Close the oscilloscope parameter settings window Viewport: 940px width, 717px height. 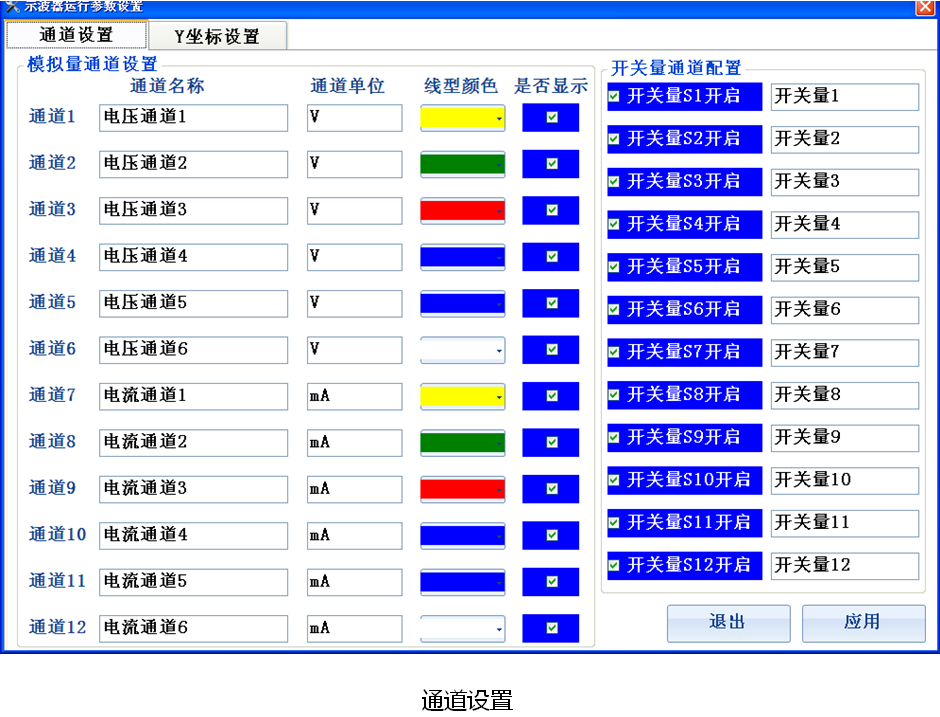coord(925,7)
